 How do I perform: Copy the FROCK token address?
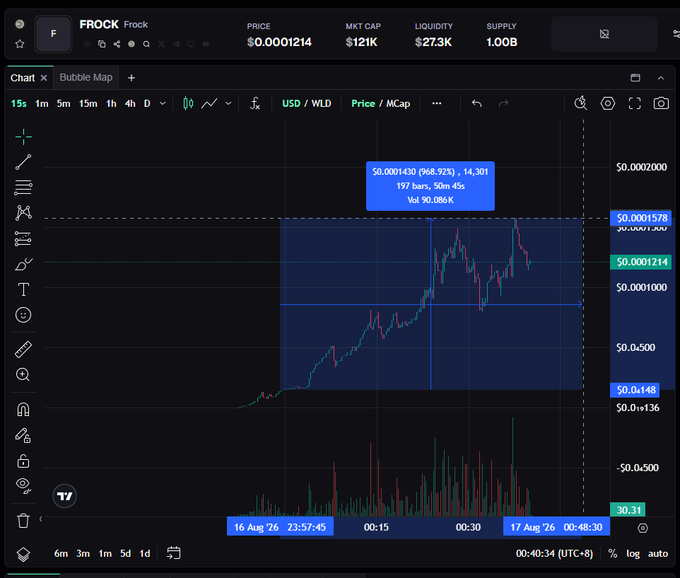click(x=102, y=44)
